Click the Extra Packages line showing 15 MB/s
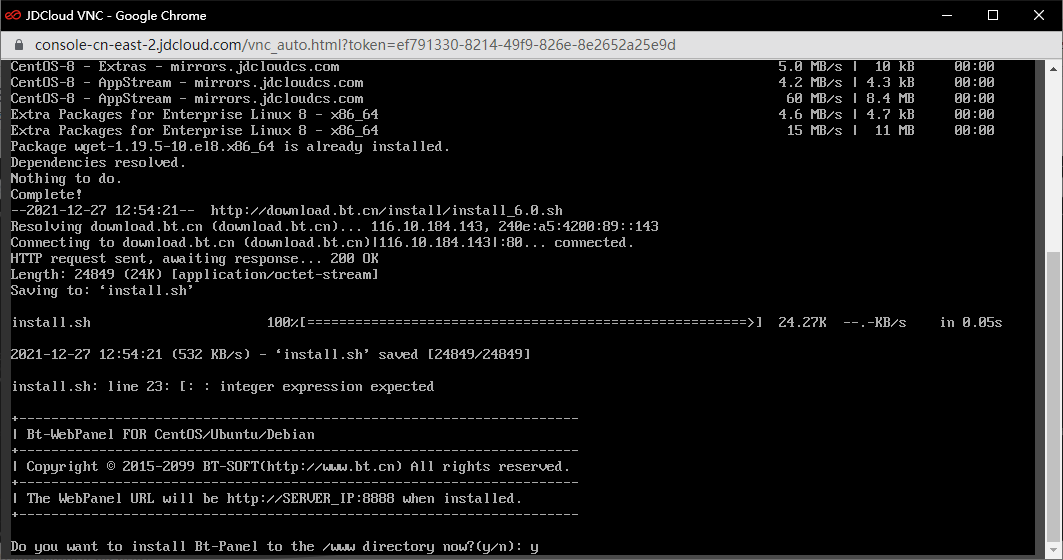The image size is (1063, 560). [502, 130]
